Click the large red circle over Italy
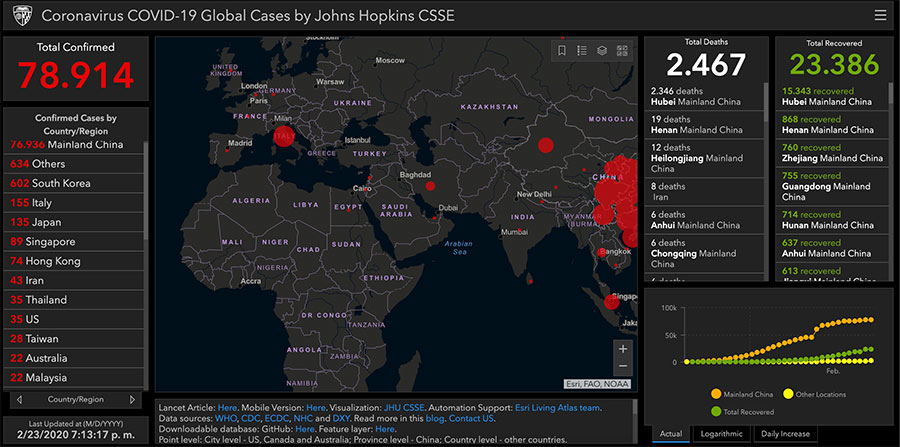The image size is (900, 447). tap(284, 136)
